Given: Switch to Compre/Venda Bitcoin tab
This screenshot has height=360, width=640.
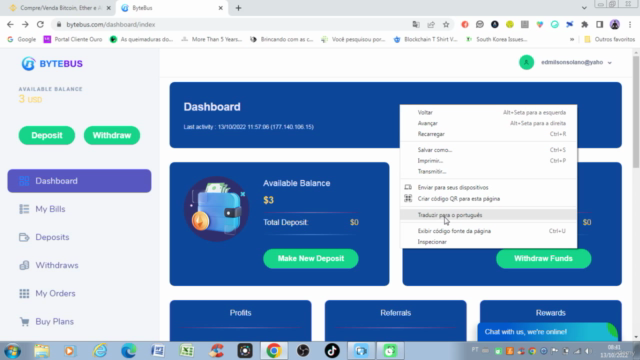Looking at the screenshot, I should pyautogui.click(x=59, y=8).
